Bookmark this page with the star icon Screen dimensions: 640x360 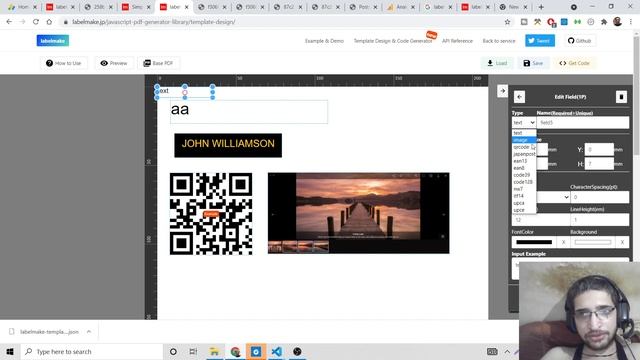(x=507, y=22)
